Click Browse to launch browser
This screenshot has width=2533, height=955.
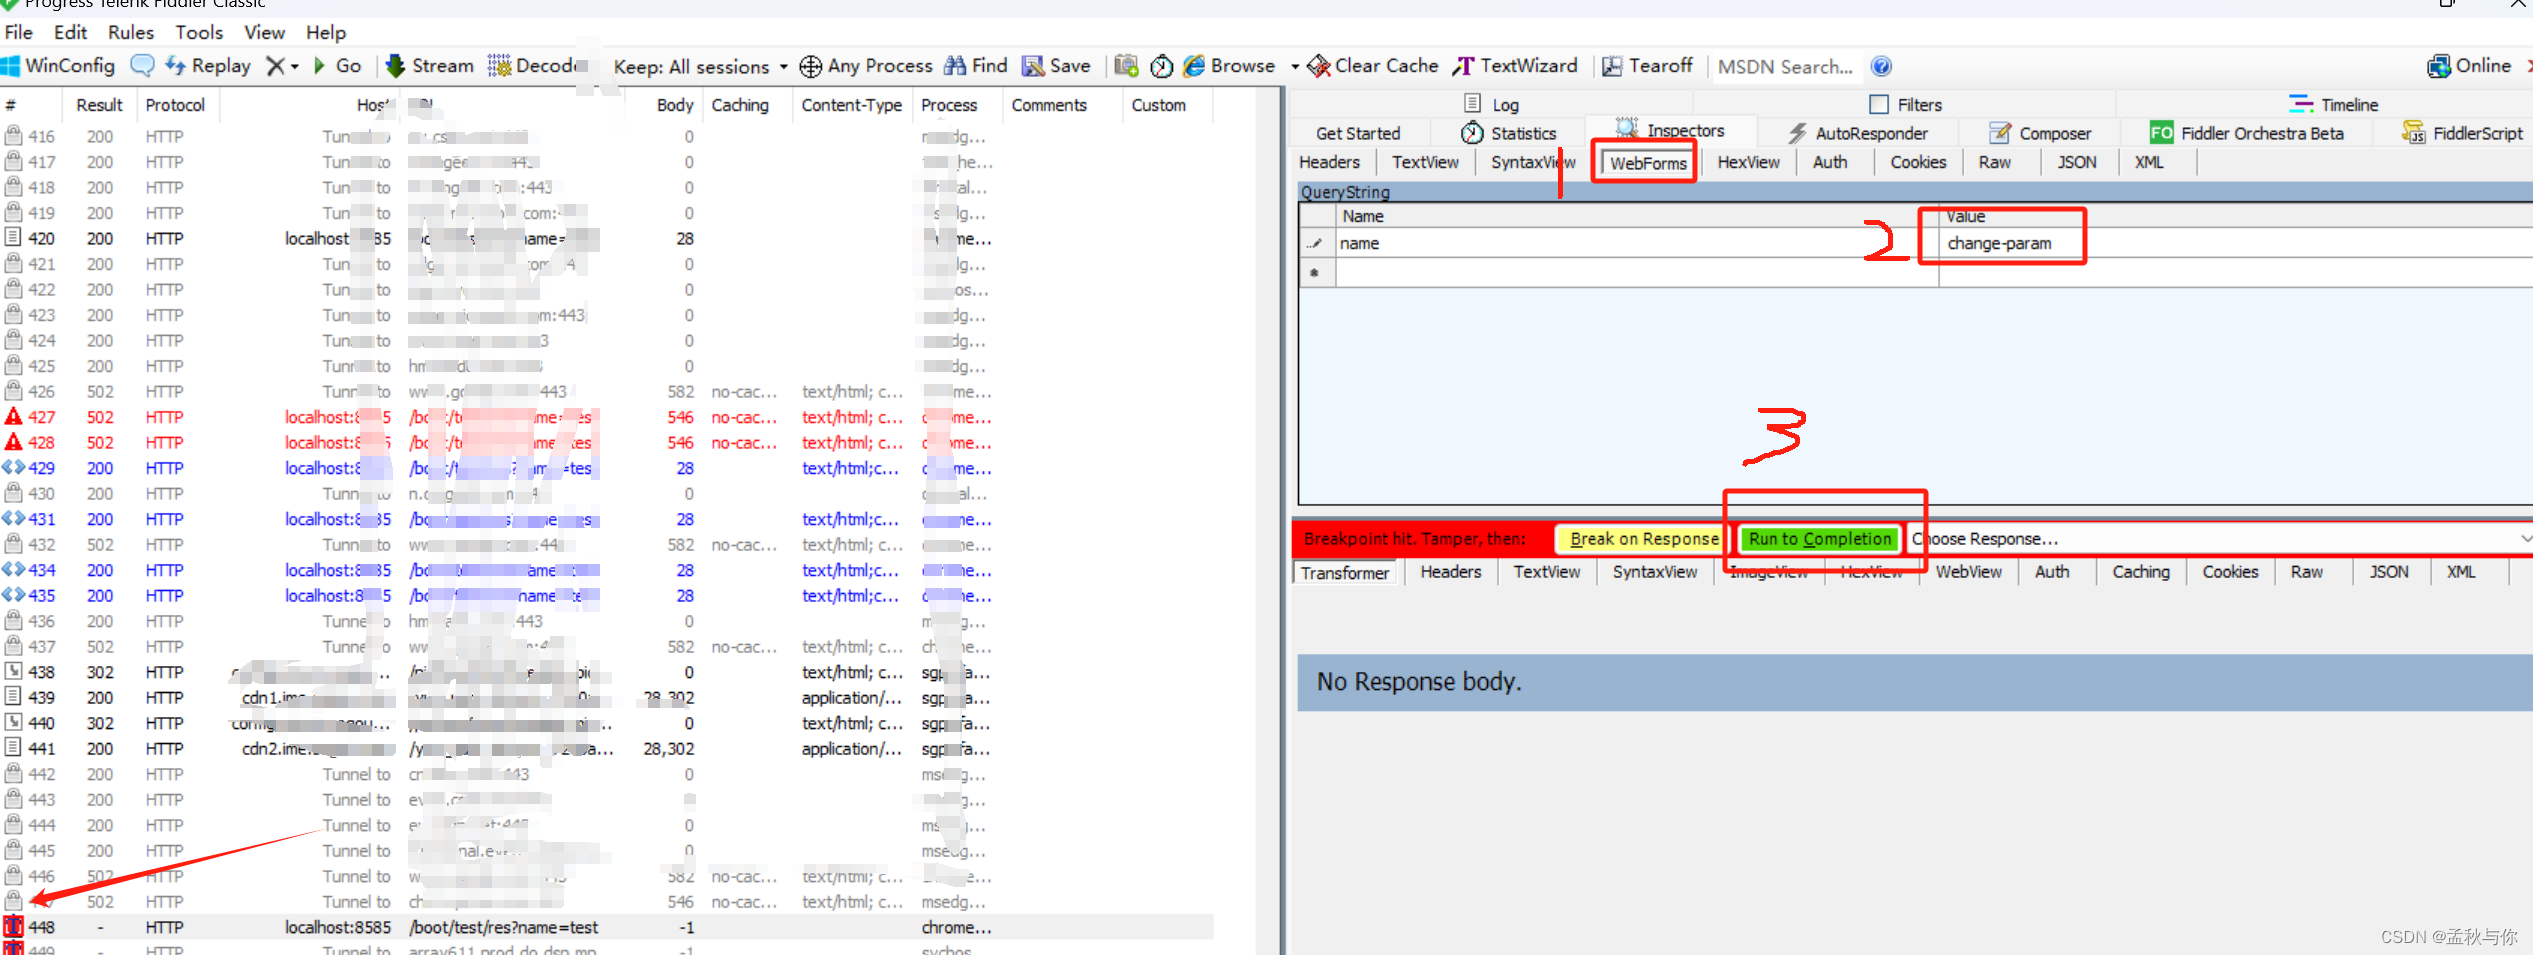click(x=1229, y=66)
